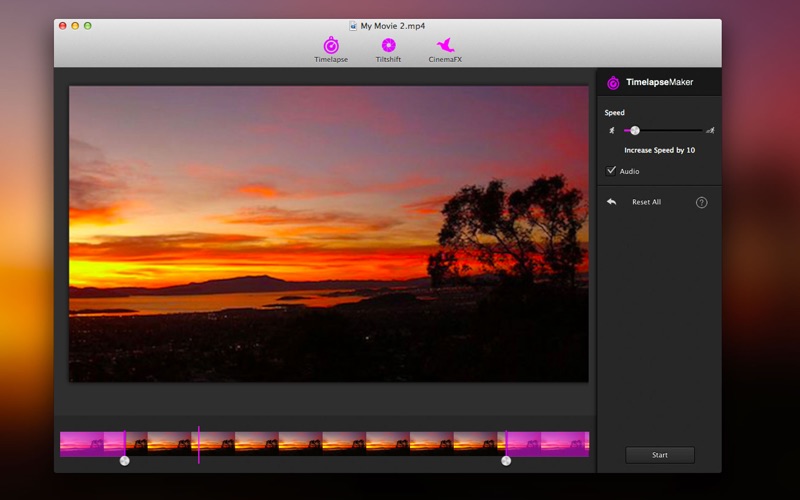The image size is (800, 500).
Task: Open the CinemaFX bird icon
Action: click(446, 46)
